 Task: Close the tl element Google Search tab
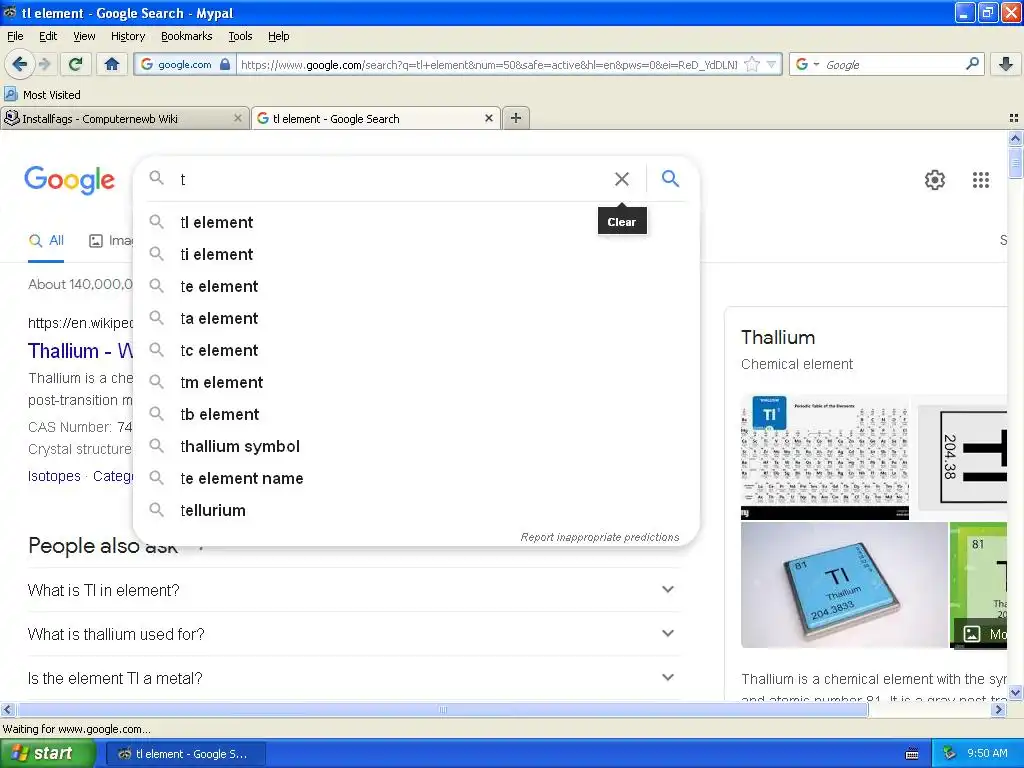[x=488, y=118]
